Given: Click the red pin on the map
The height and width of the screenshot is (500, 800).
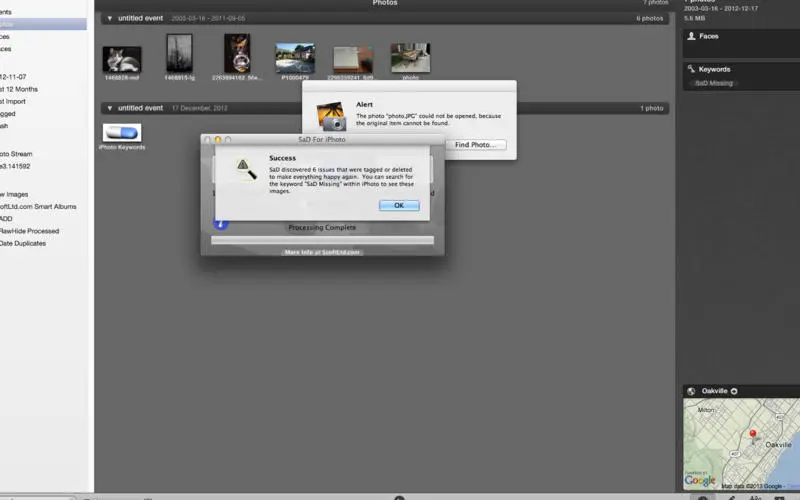Looking at the screenshot, I should tap(753, 434).
